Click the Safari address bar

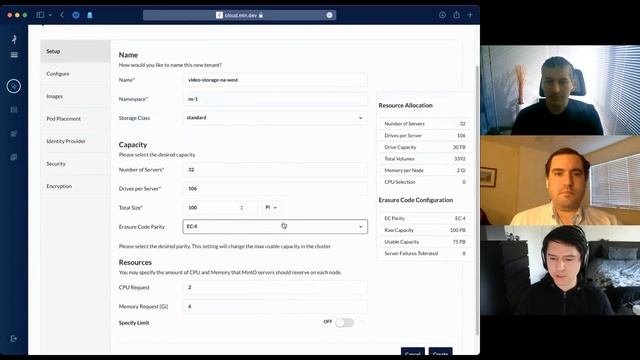click(x=239, y=15)
